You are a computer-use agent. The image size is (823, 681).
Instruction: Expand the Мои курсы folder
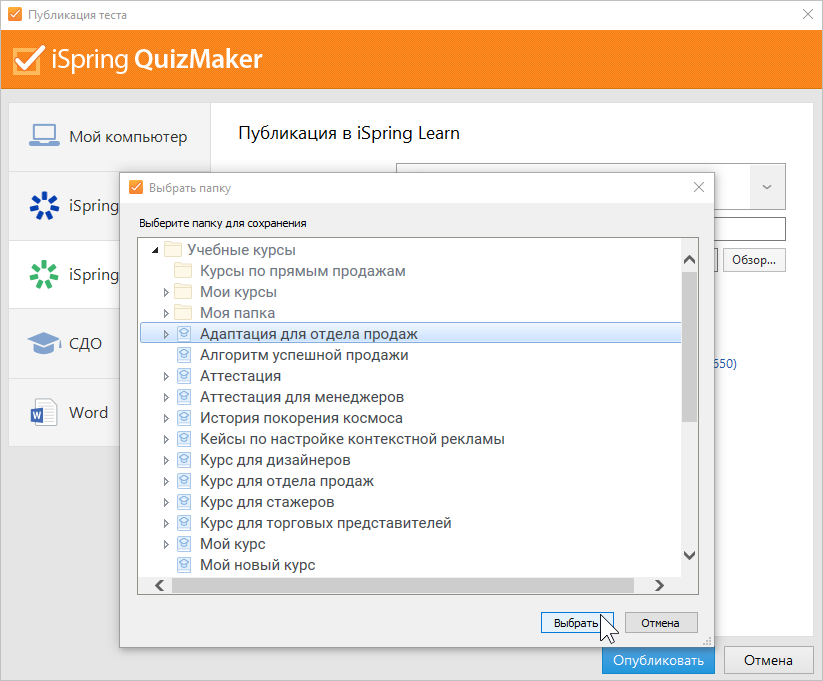click(x=166, y=292)
